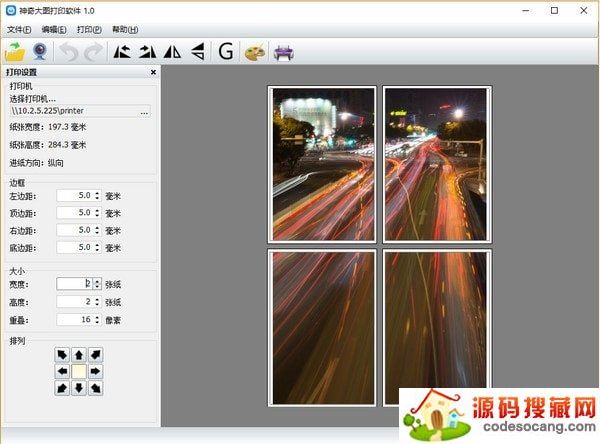This screenshot has width=600, height=444.
Task: Click the stepper arrows of 左边距 field
Action: [97, 196]
